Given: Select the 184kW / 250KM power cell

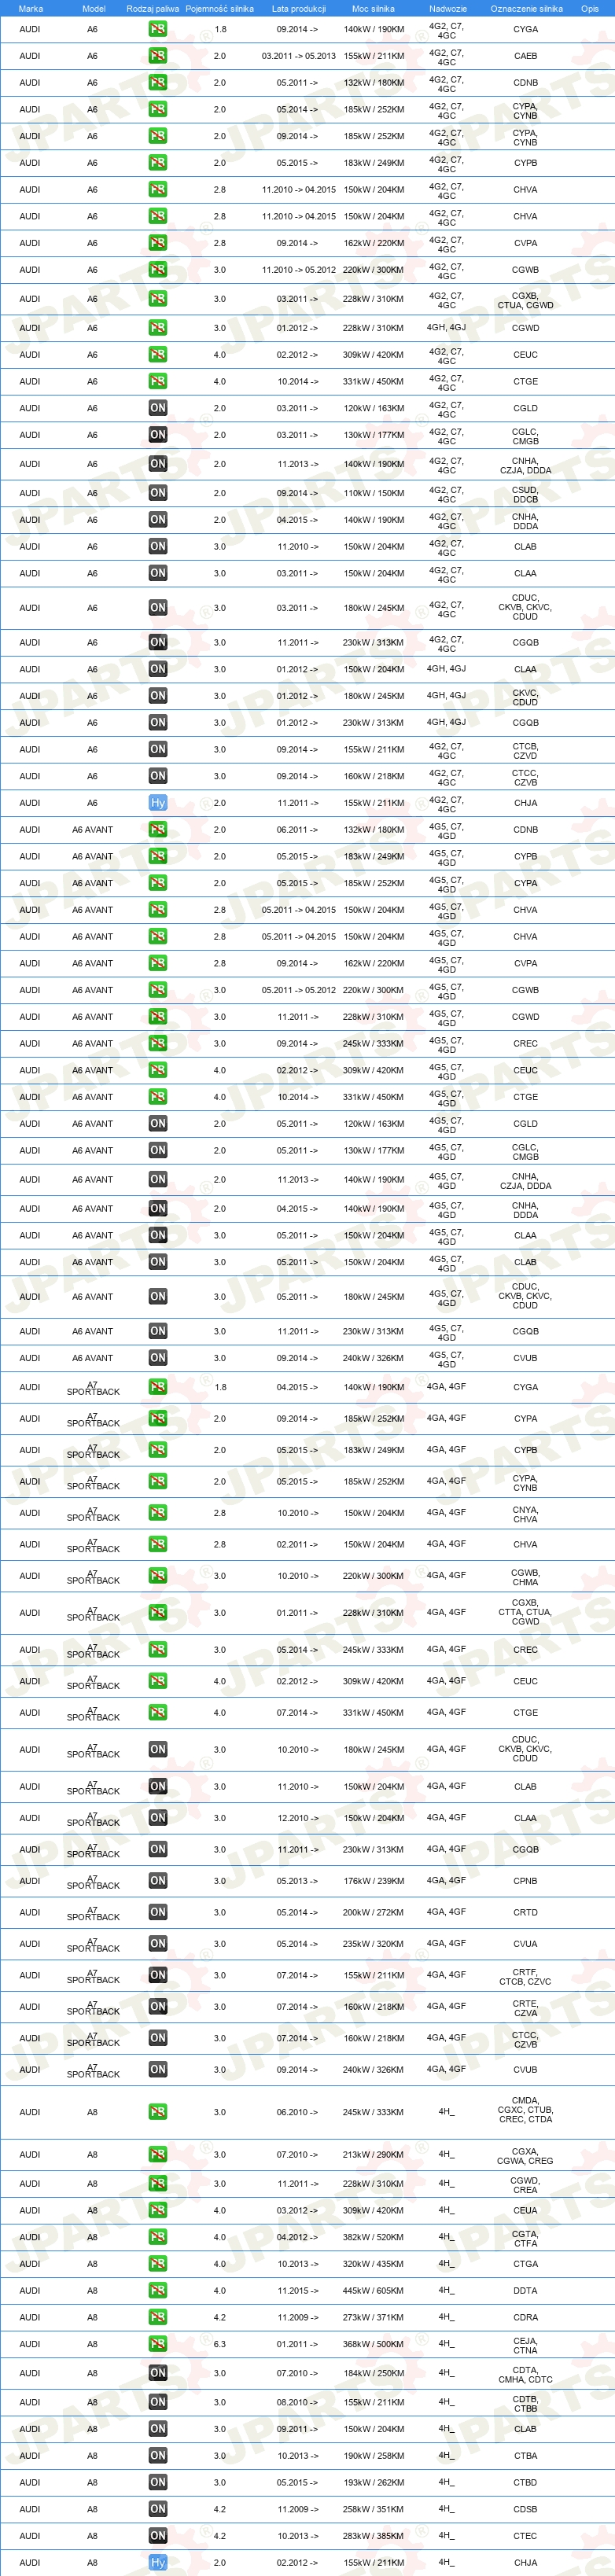Looking at the screenshot, I should 373,2373.
